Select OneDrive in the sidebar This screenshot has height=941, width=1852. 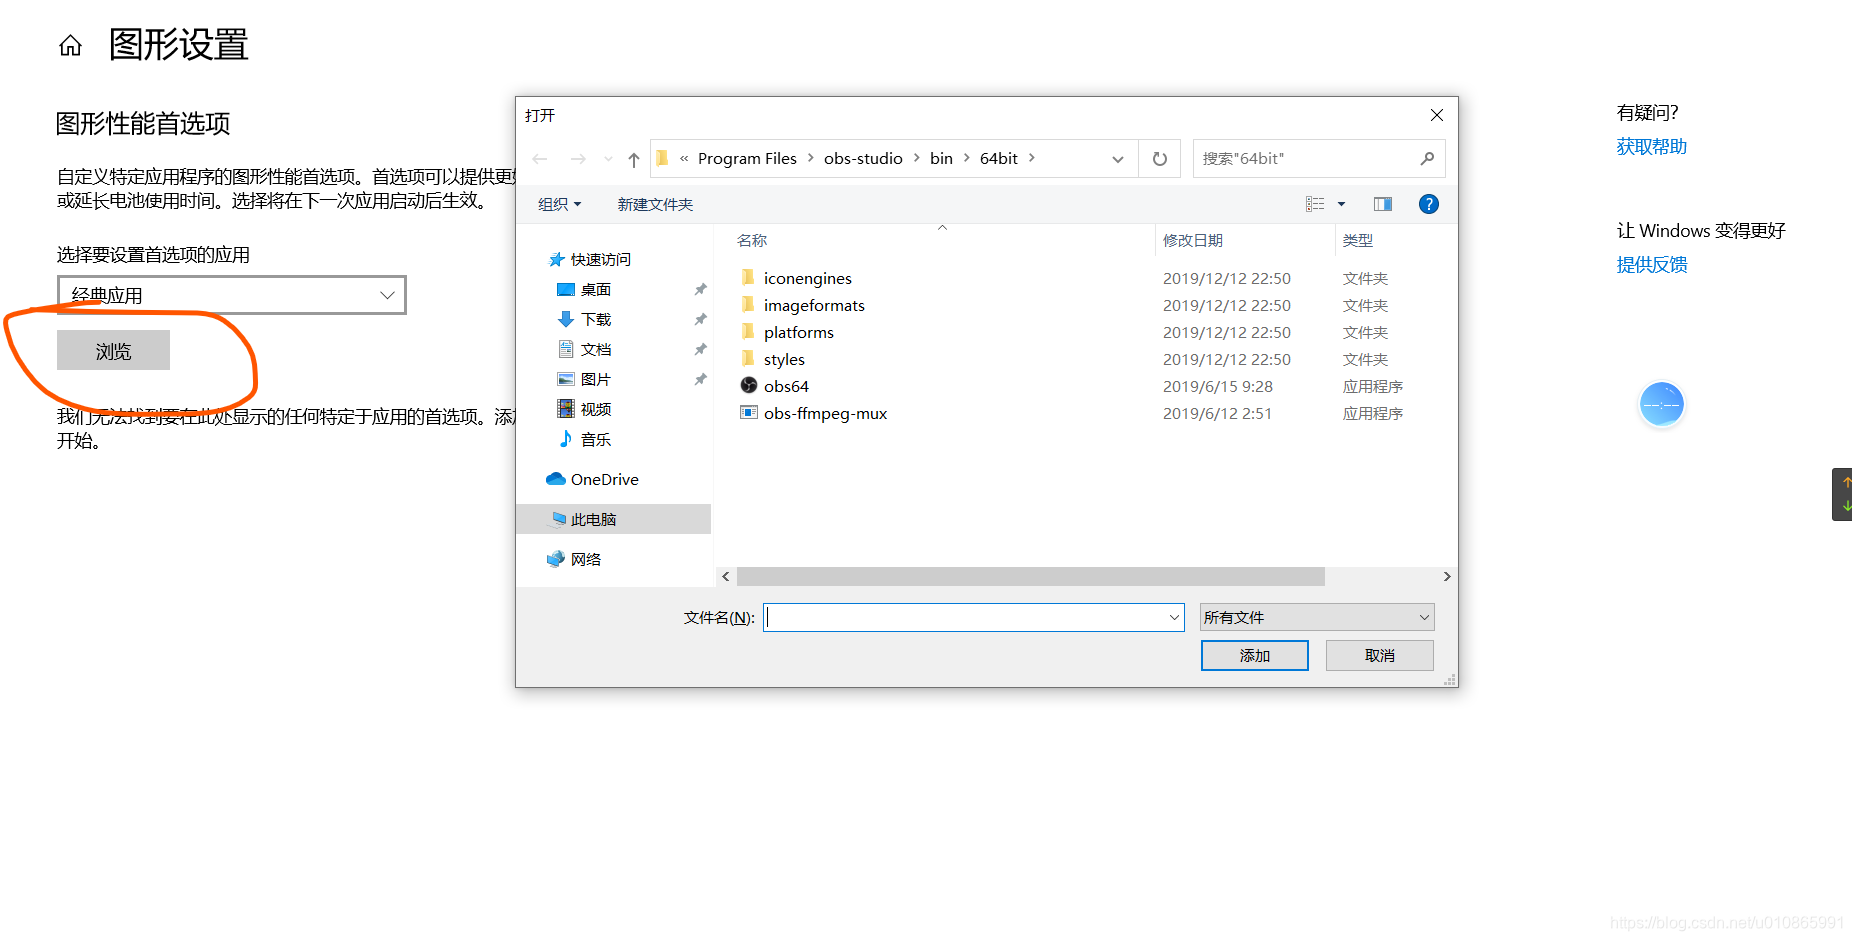603,479
